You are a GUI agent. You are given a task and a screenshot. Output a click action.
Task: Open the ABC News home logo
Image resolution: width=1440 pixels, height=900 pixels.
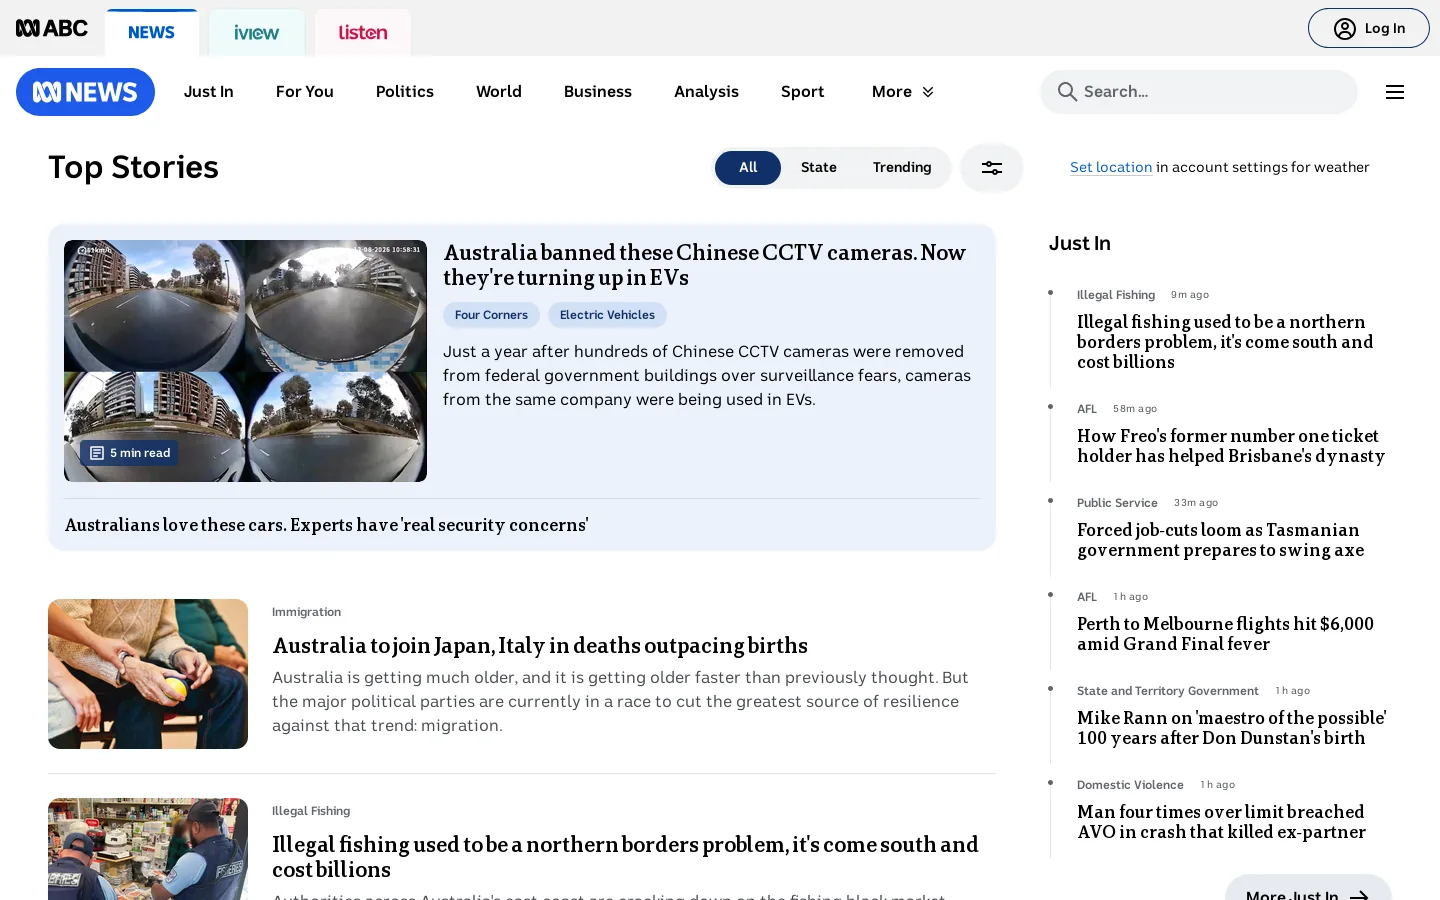pos(85,92)
